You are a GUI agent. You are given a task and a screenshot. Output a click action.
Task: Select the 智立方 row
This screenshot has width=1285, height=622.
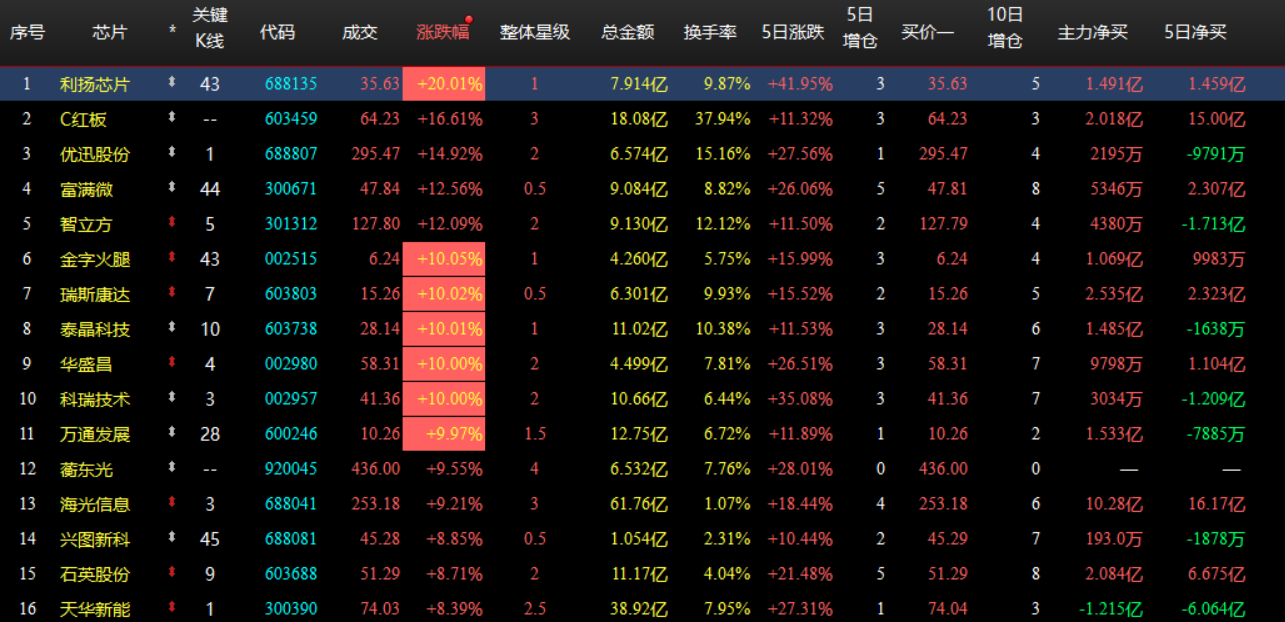86,223
